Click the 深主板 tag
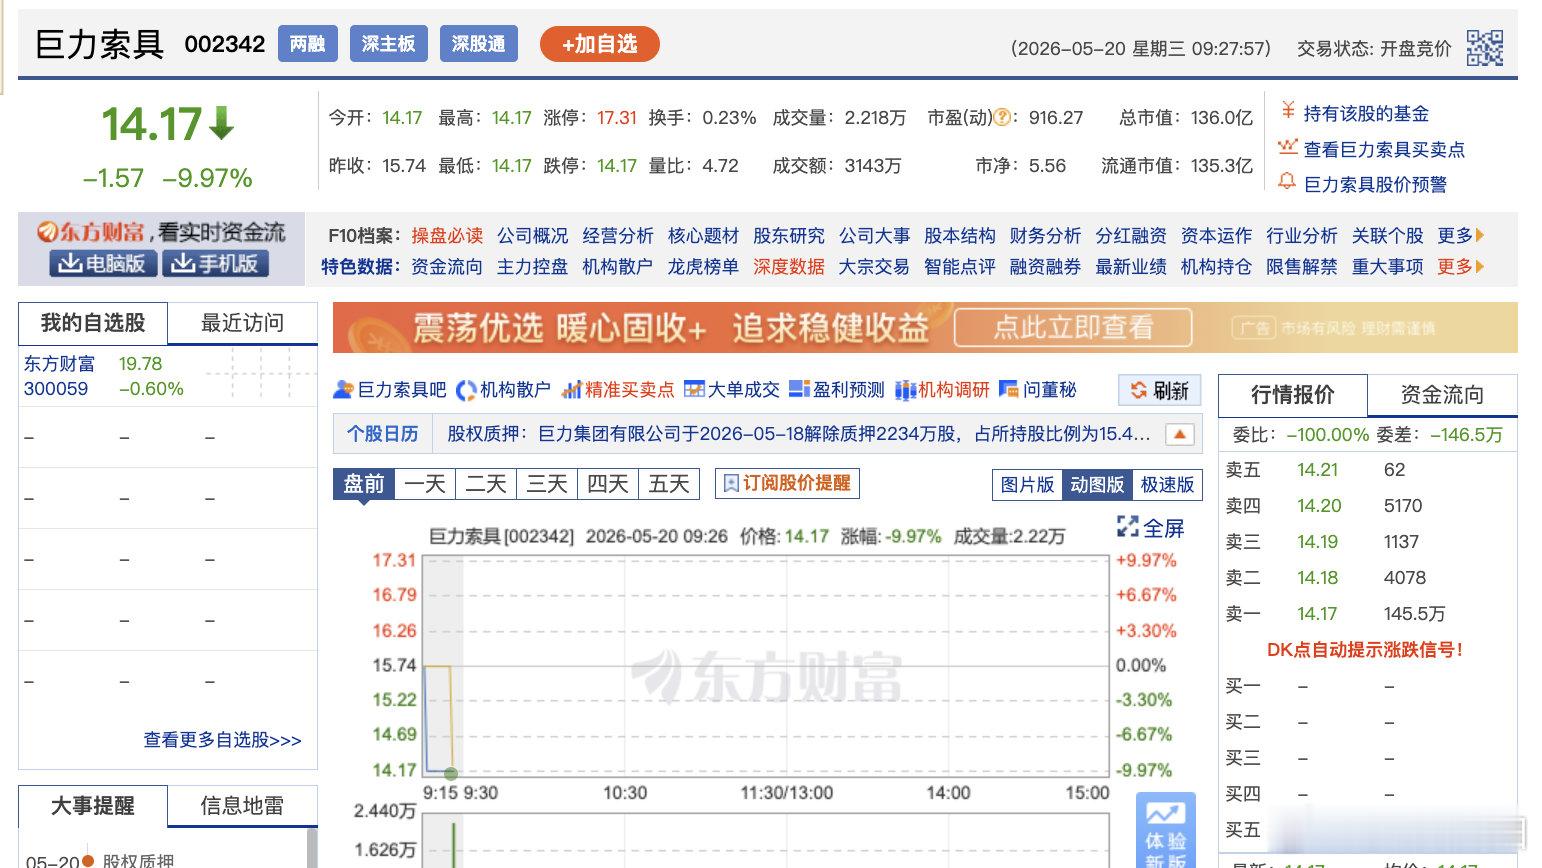Viewport: 1542px width, 868px height. [x=388, y=44]
